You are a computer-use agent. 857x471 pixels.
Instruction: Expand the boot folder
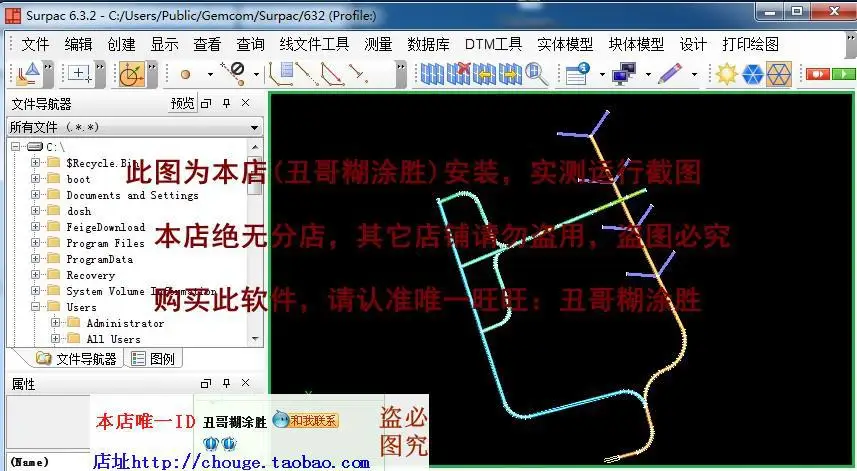36,179
